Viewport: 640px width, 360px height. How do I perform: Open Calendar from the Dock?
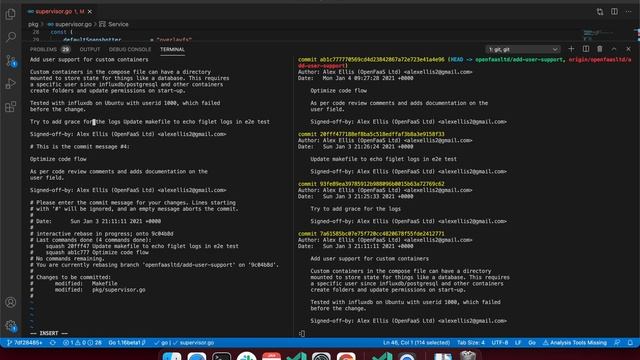pyautogui.click(x=271, y=356)
